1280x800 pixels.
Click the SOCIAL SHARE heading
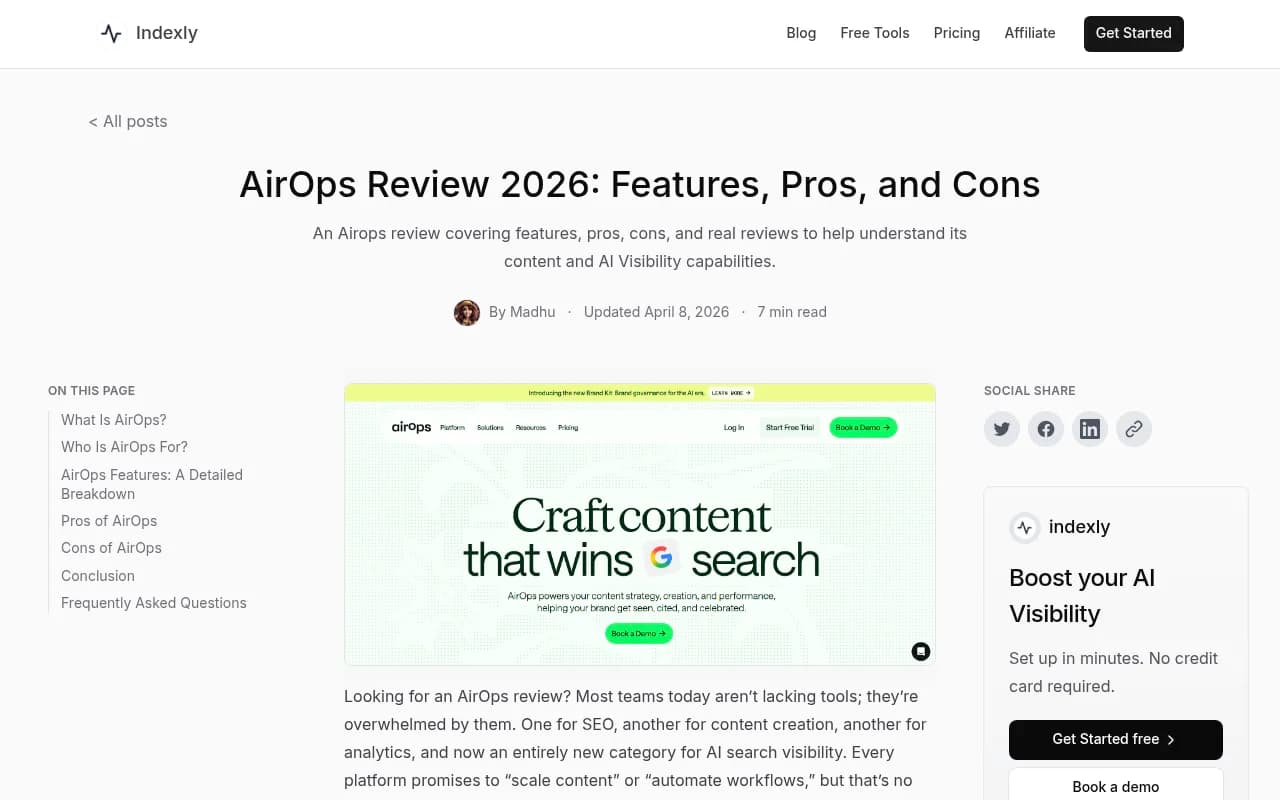pyautogui.click(x=1030, y=391)
